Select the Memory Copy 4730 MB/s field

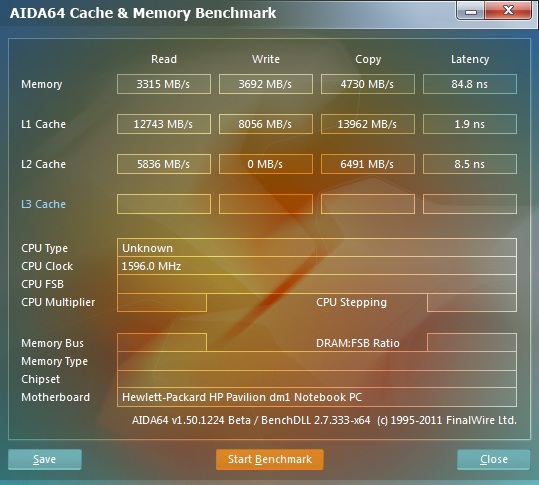368,84
